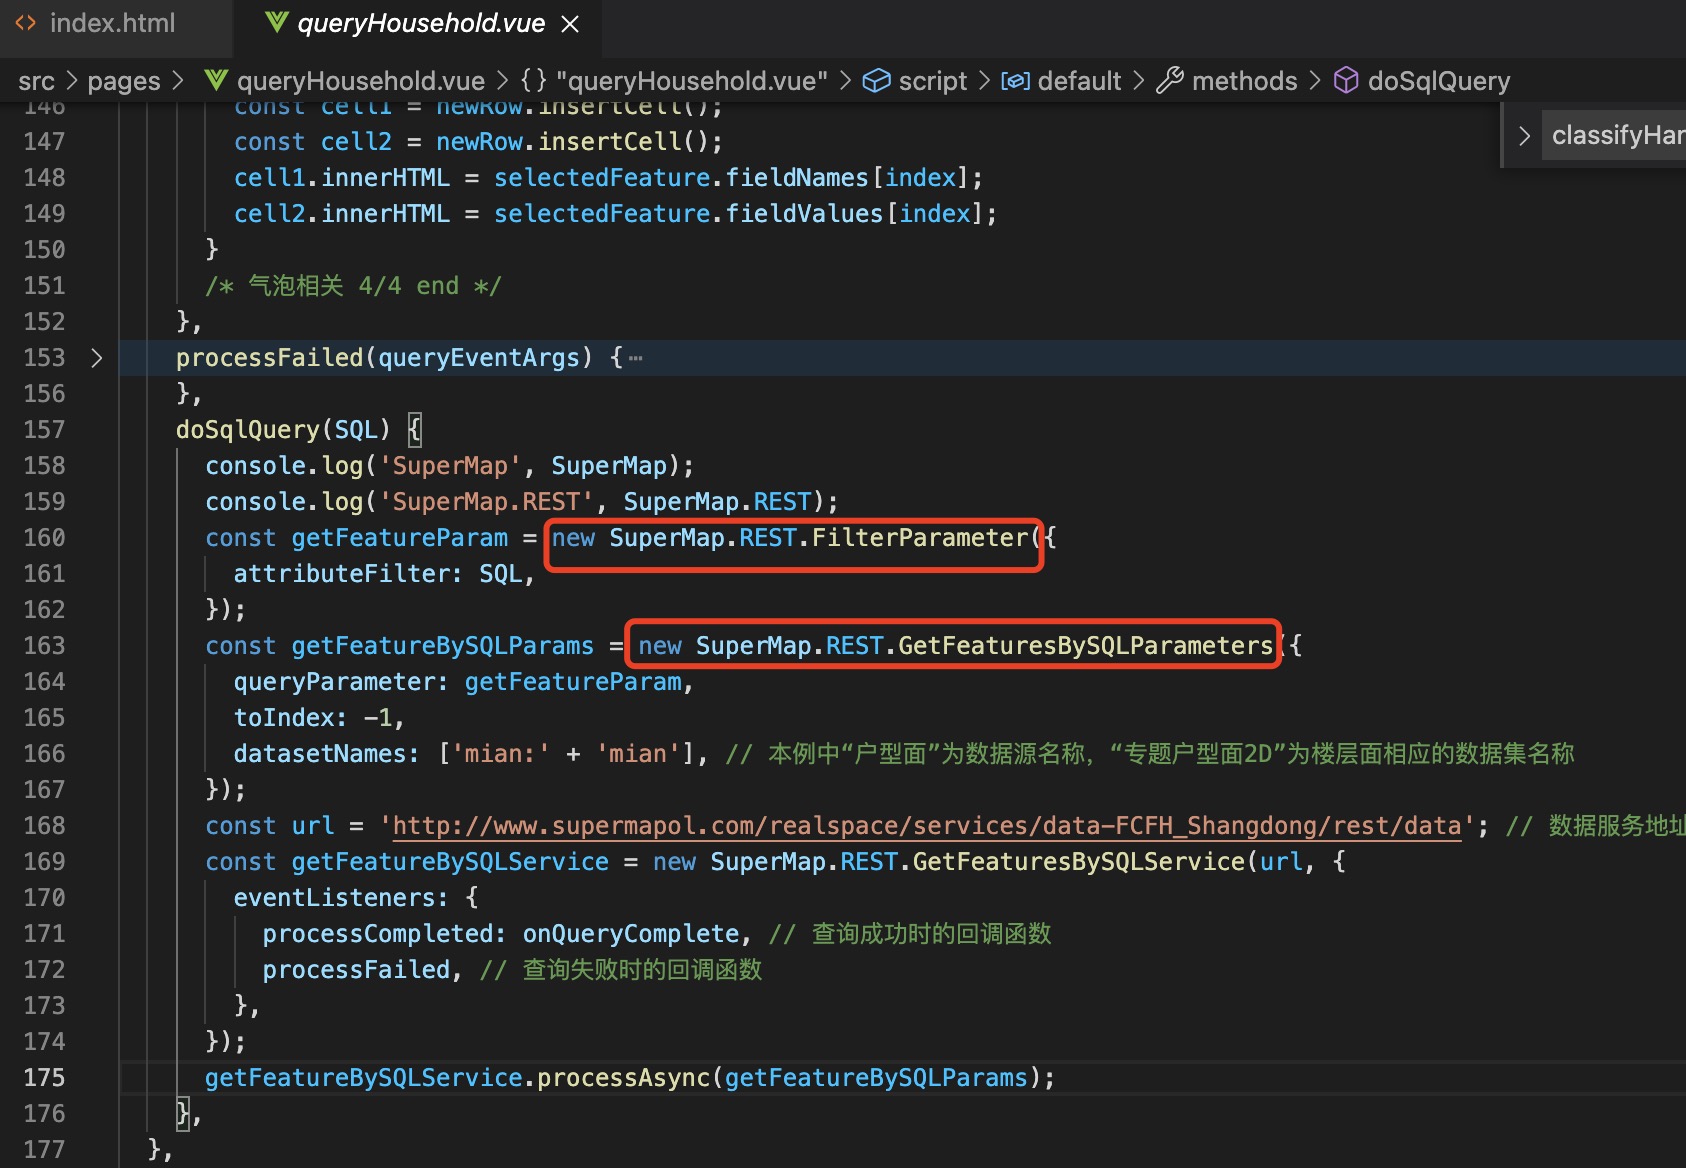
Task: Click GetFeaturesBySQLService on line 169
Action: point(1079,862)
